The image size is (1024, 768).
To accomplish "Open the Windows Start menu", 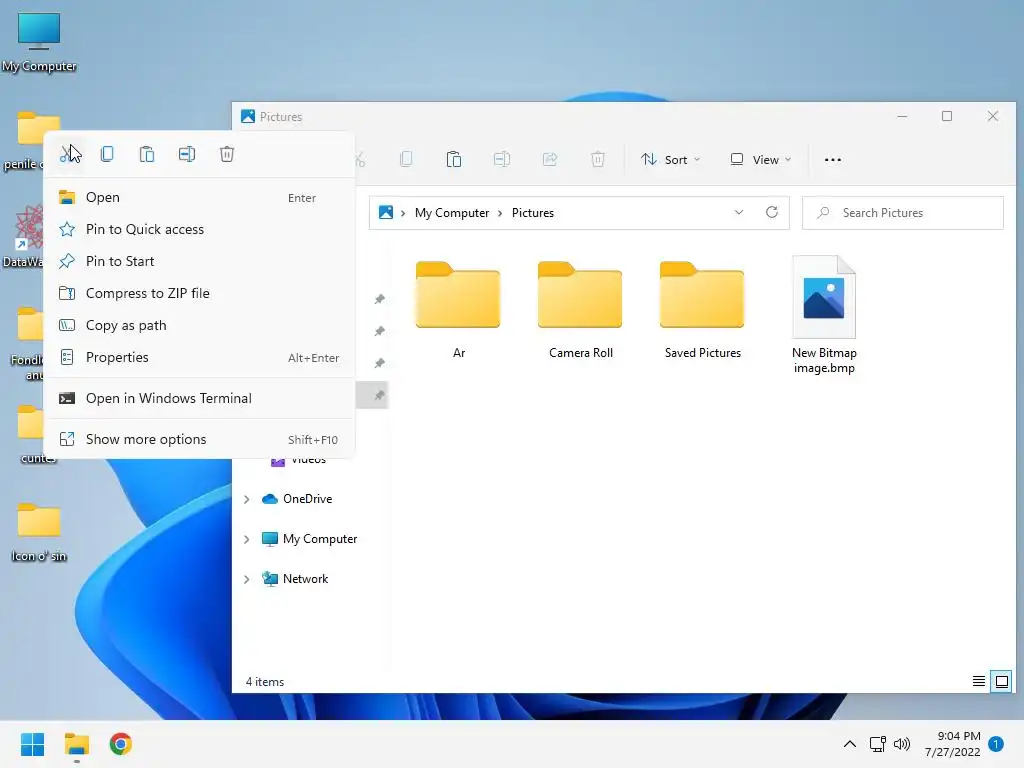I will 32,744.
